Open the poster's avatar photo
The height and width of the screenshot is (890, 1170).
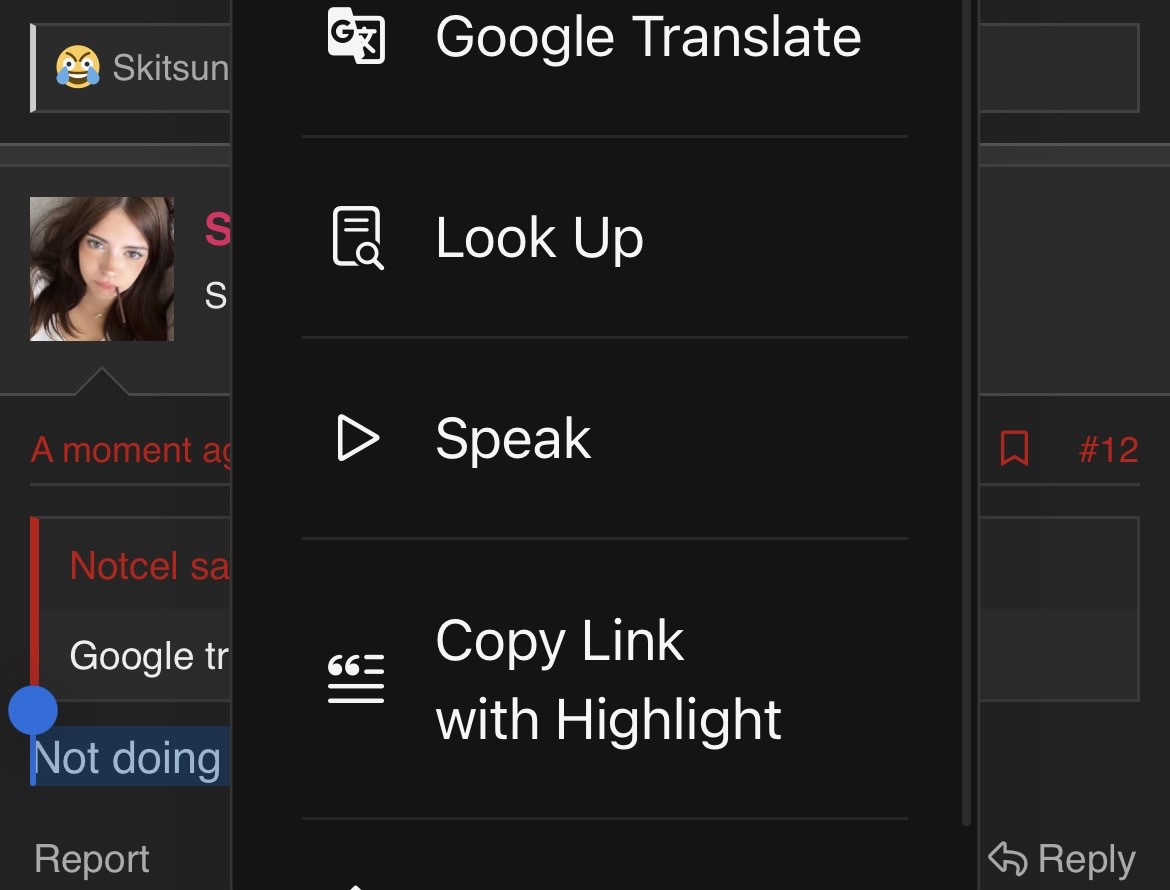pyautogui.click(x=102, y=269)
